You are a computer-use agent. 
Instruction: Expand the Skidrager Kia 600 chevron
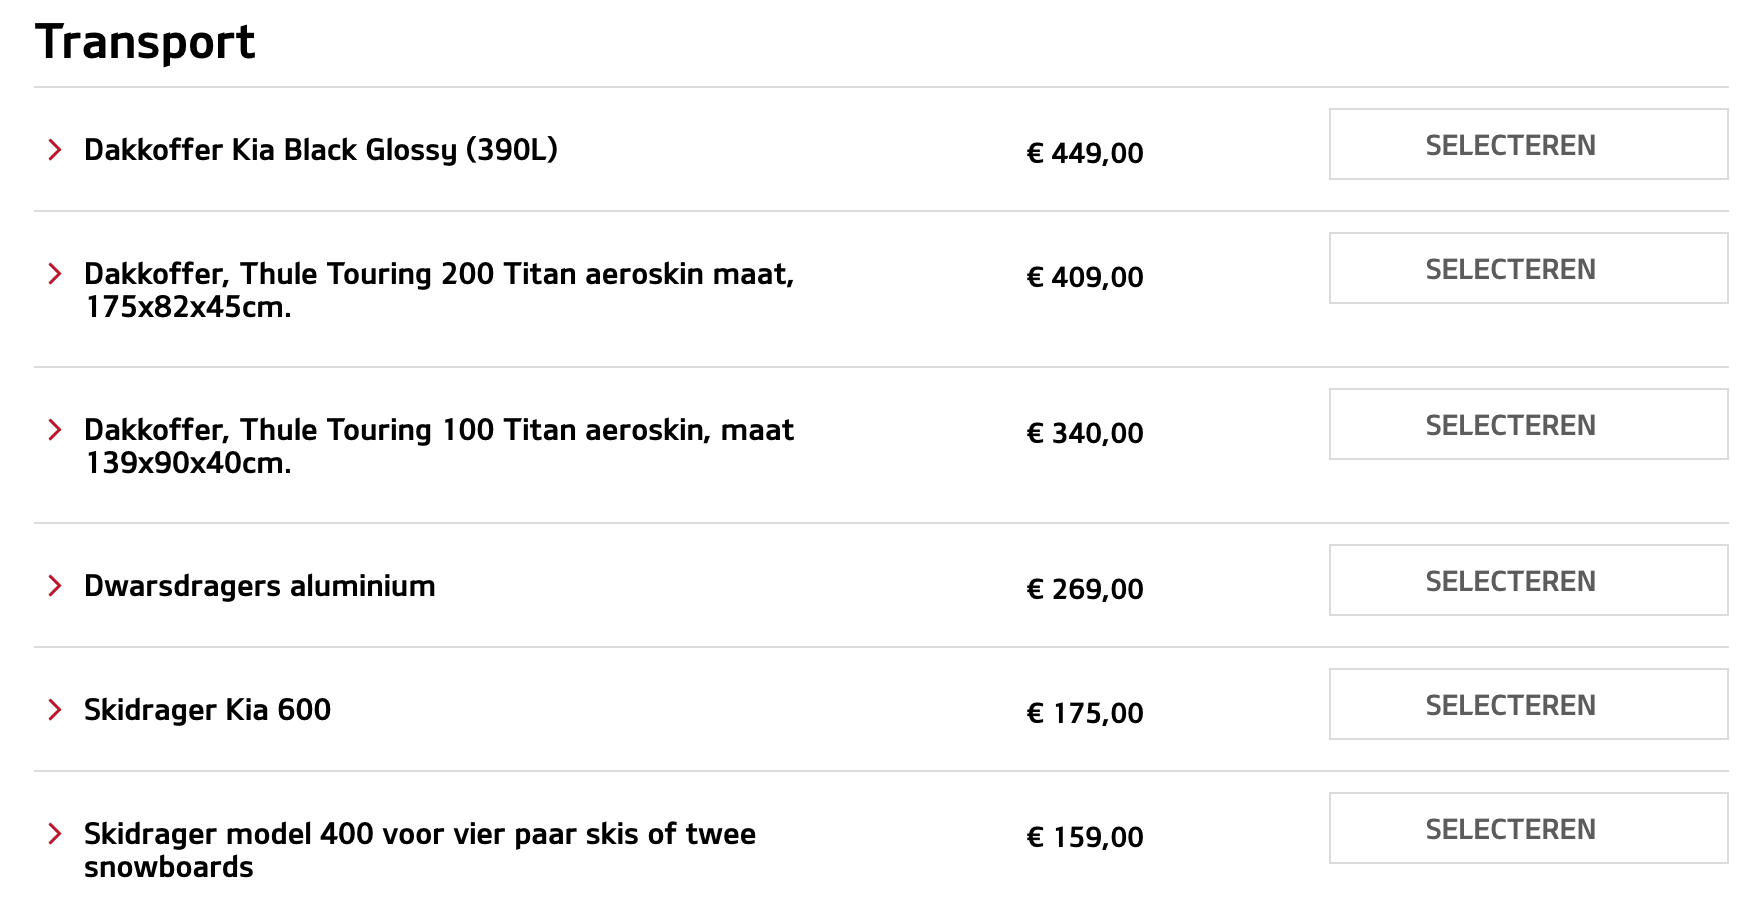[x=55, y=710]
